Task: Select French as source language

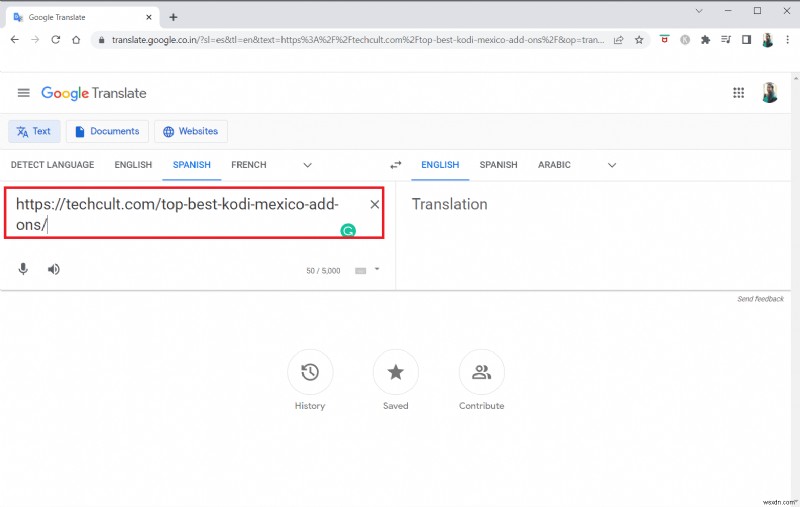Action: 249,165
